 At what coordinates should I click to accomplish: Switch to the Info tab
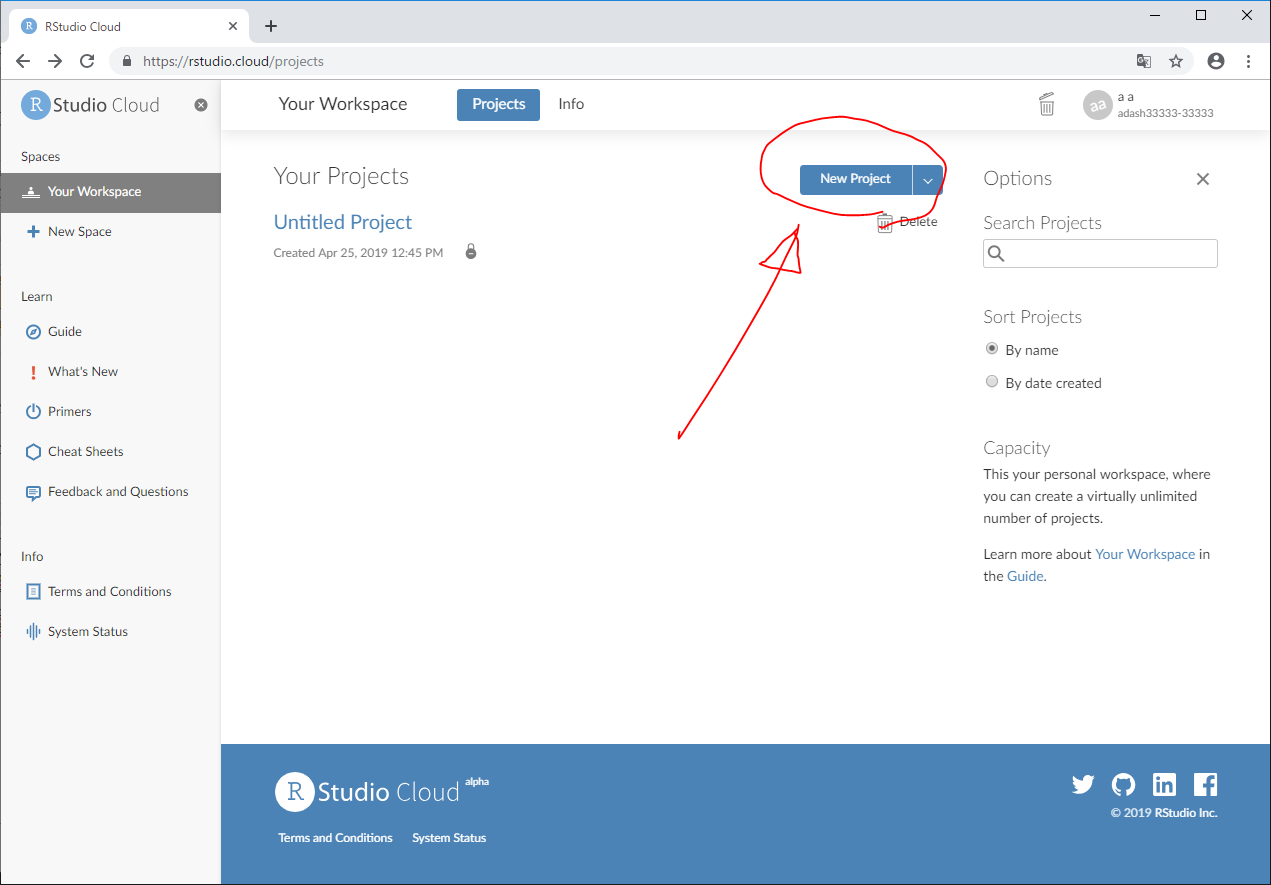571,104
